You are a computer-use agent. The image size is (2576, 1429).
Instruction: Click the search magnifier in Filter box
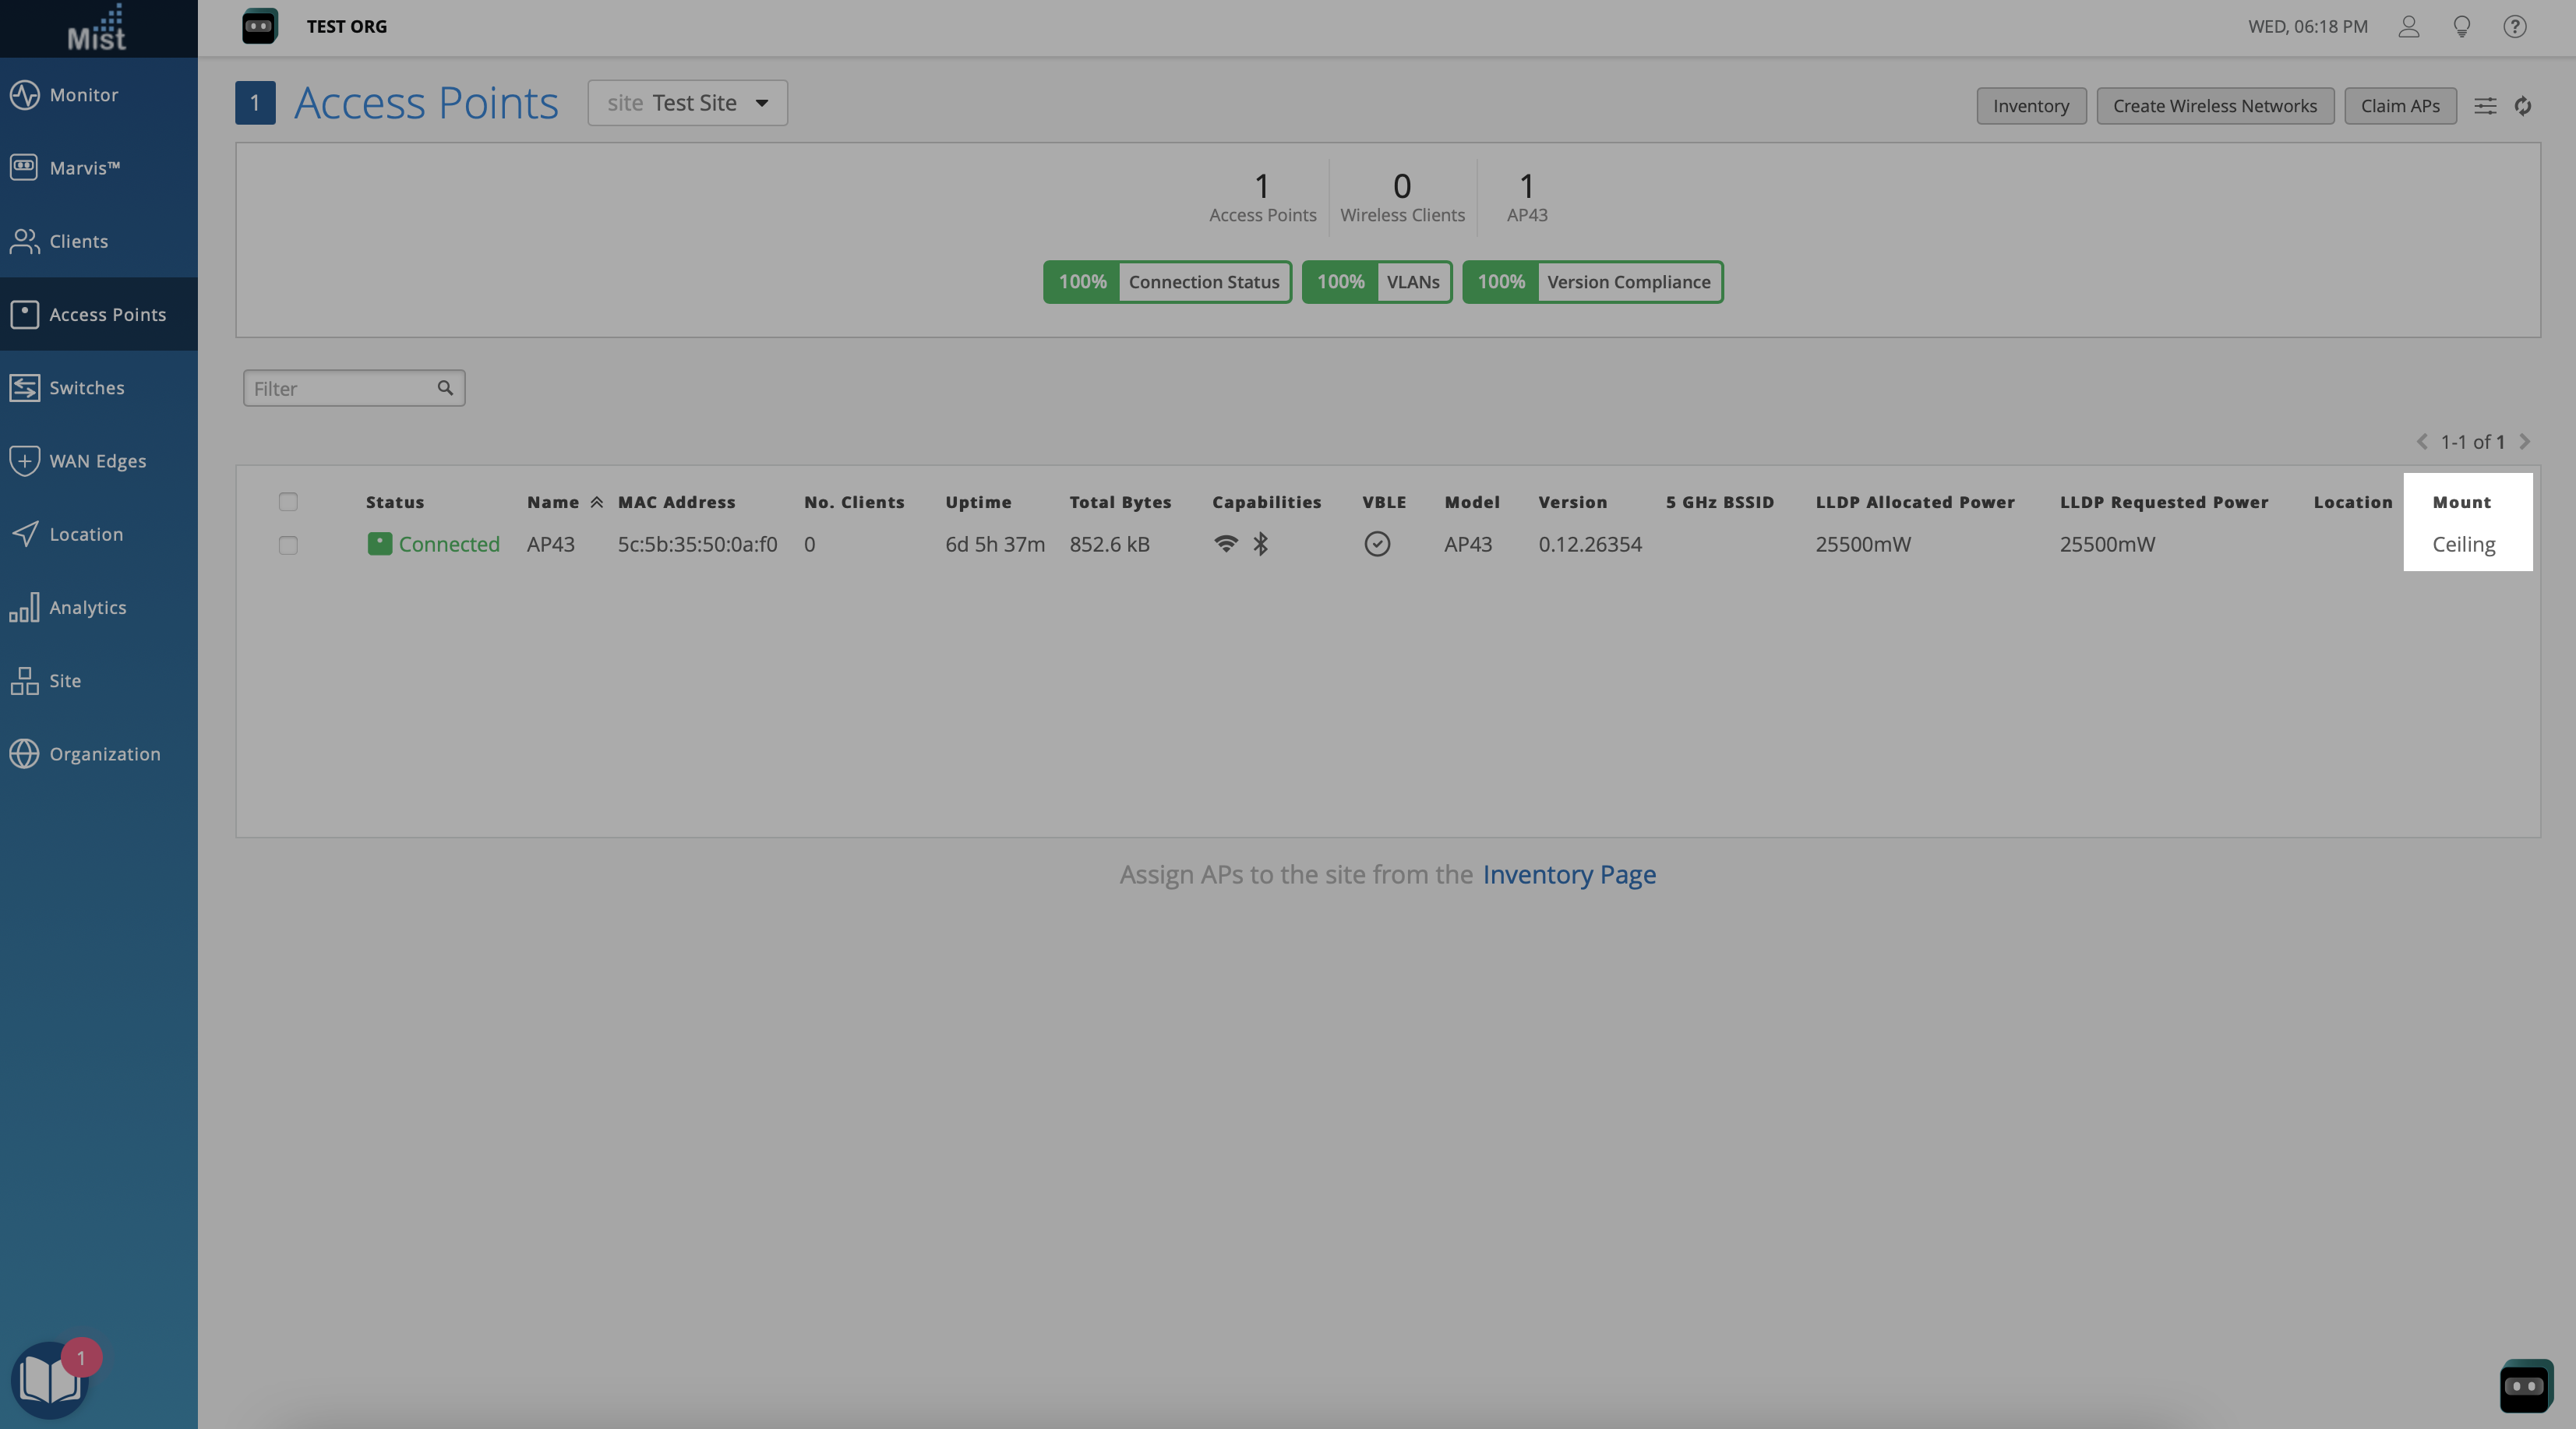445,388
